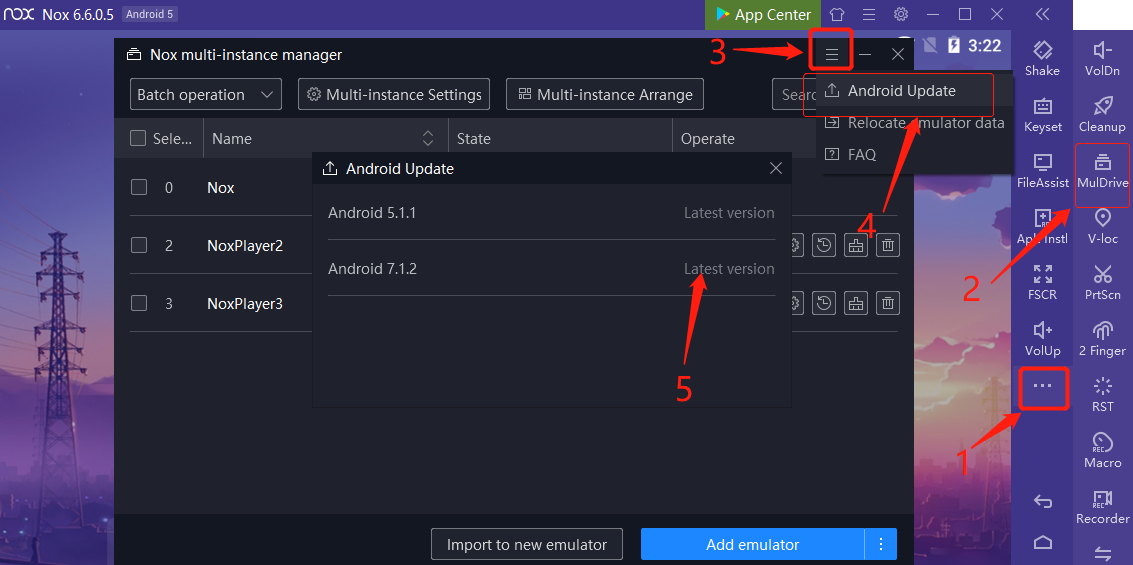This screenshot has height=565, width=1133.
Task: Toggle the Select all checkbox
Action: click(x=138, y=138)
